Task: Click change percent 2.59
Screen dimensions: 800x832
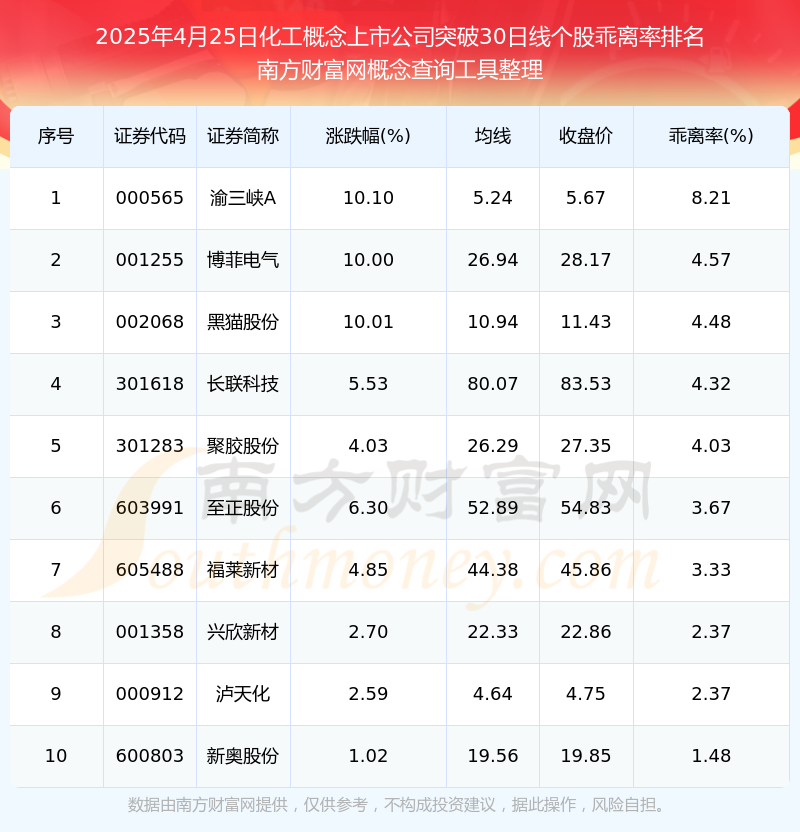Action: pos(368,695)
